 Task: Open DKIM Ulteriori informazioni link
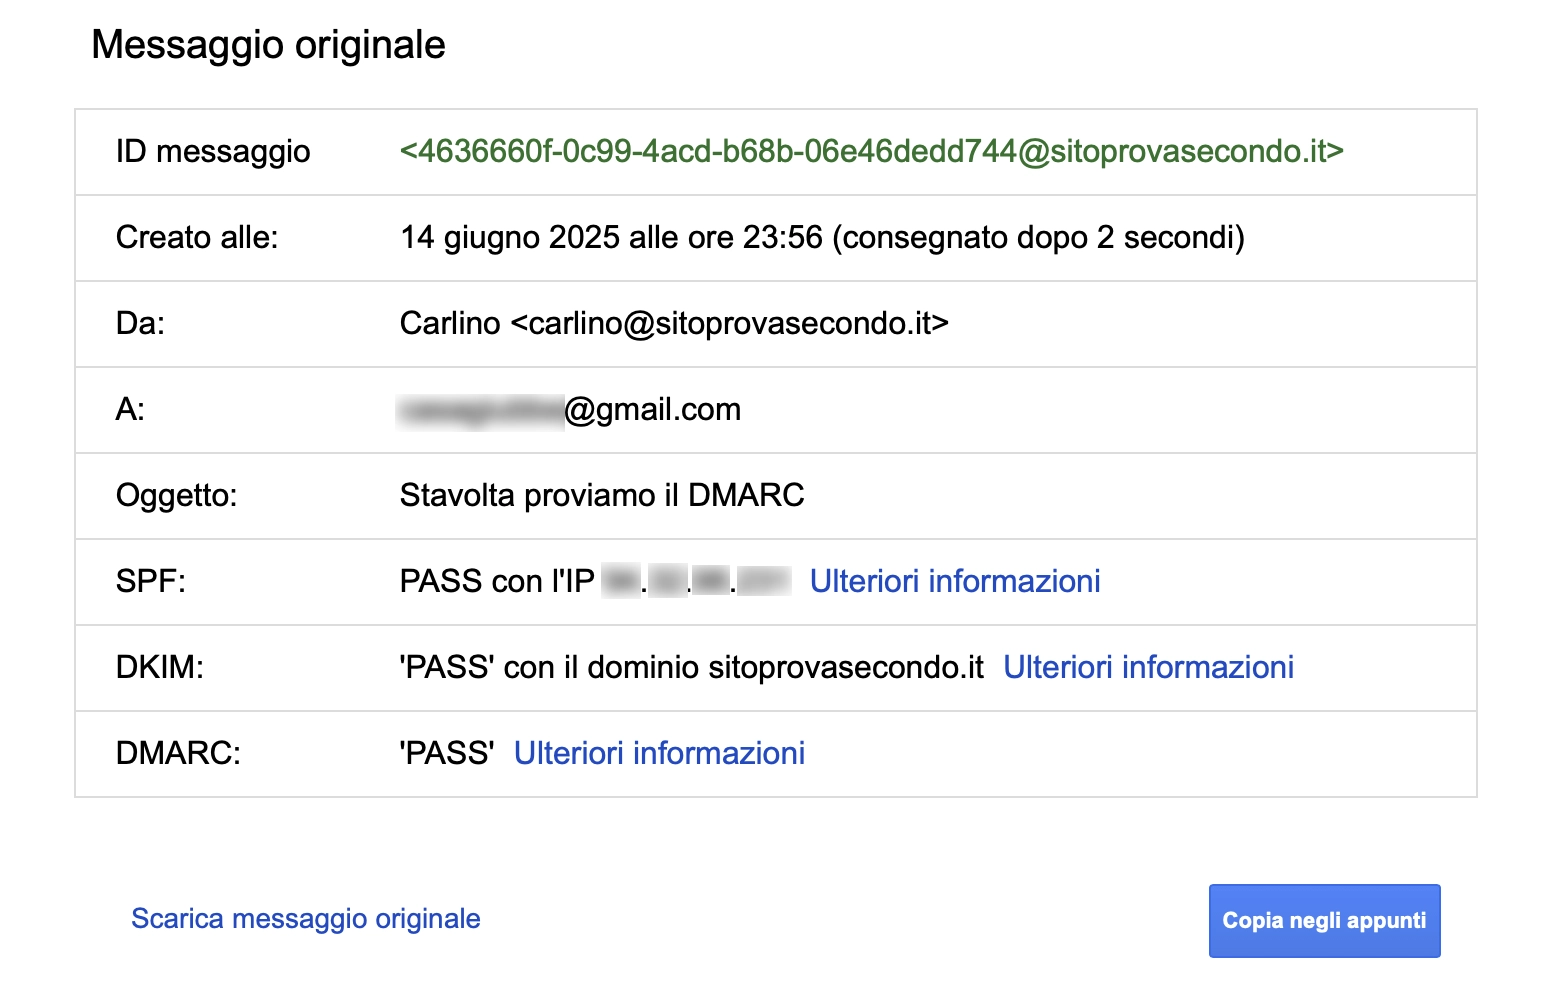pos(1148,667)
